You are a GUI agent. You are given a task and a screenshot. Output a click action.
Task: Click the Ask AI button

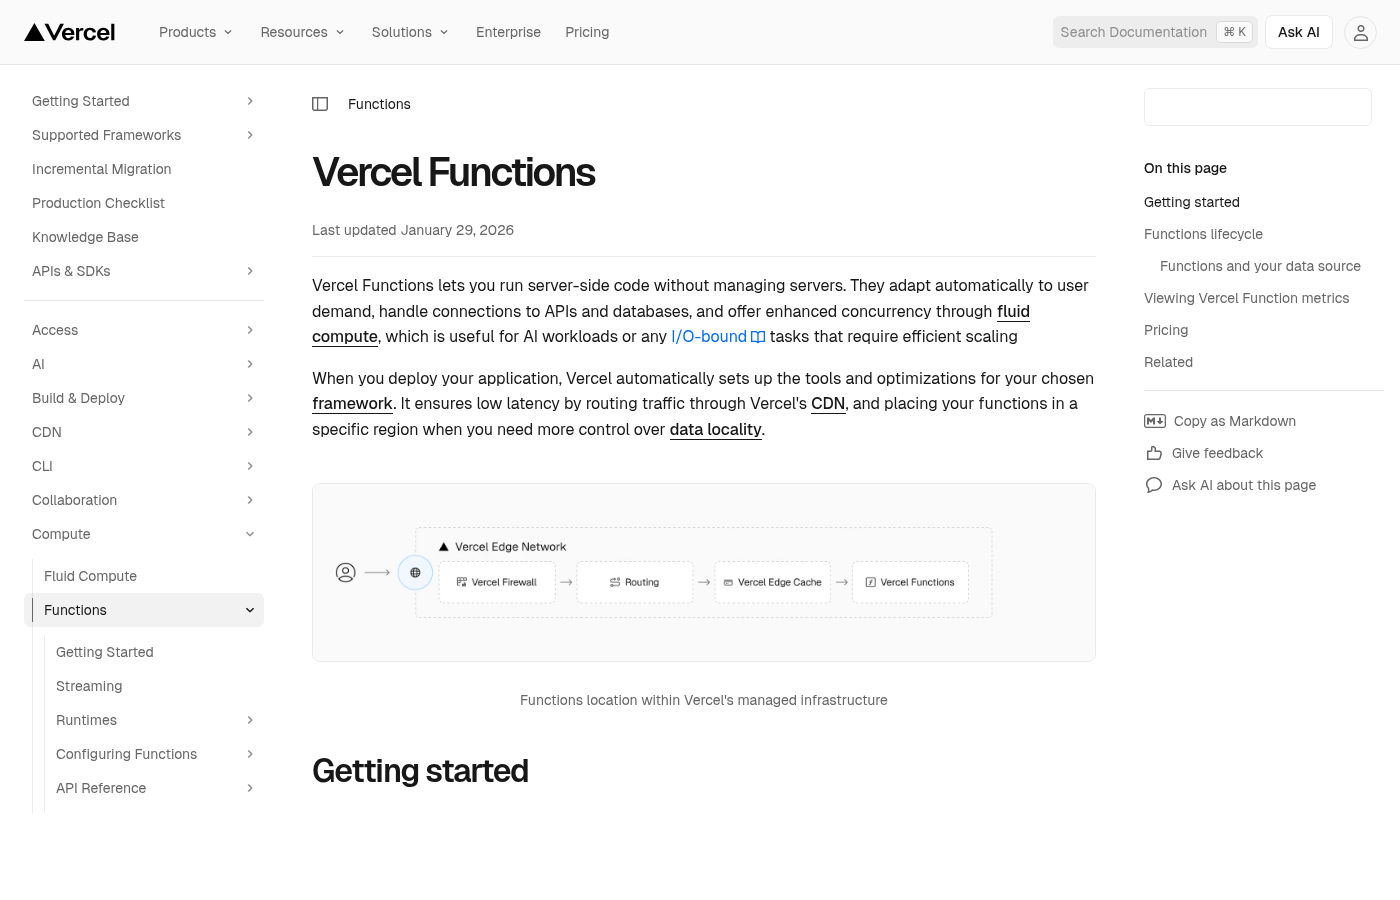[1298, 32]
